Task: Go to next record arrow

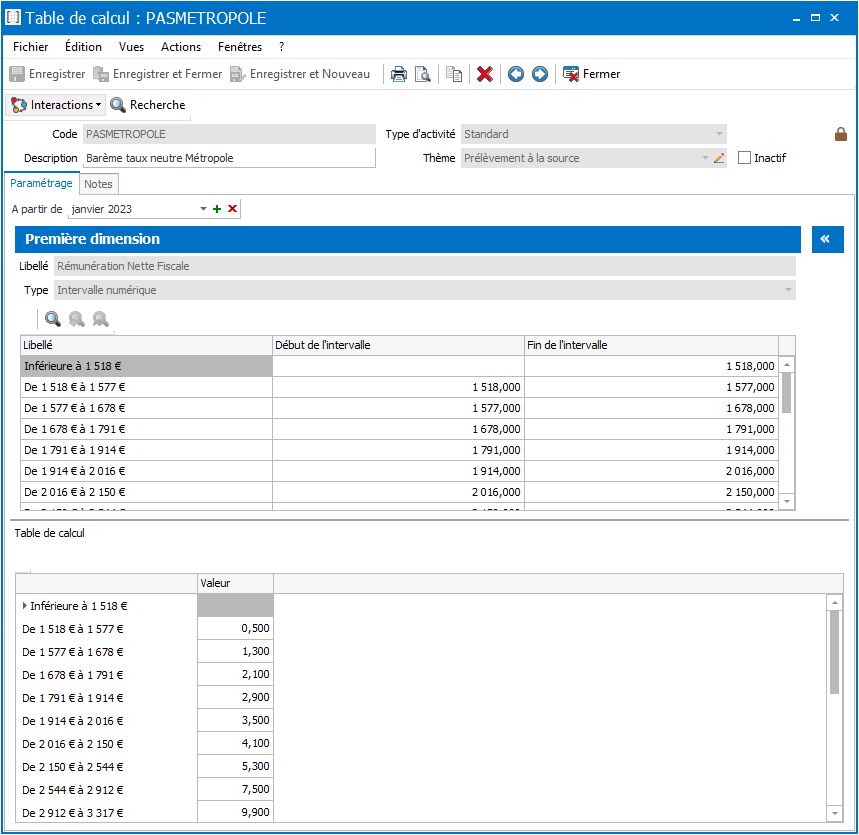Action: [x=540, y=74]
